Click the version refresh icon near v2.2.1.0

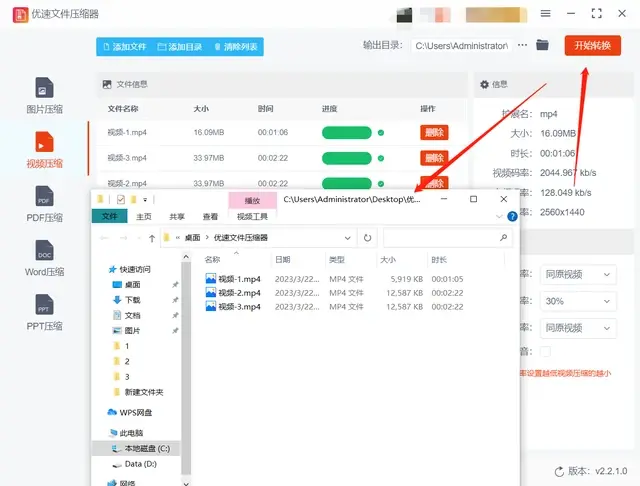pos(559,472)
